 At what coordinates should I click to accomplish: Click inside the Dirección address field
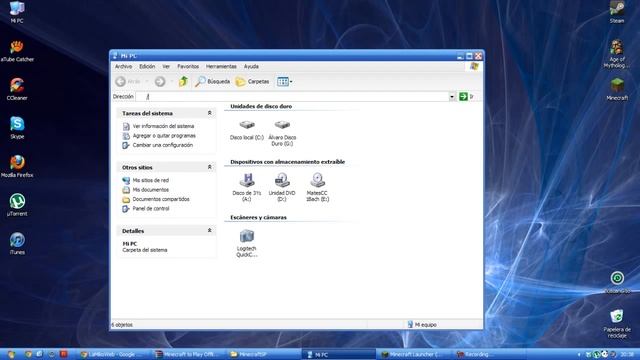292,97
